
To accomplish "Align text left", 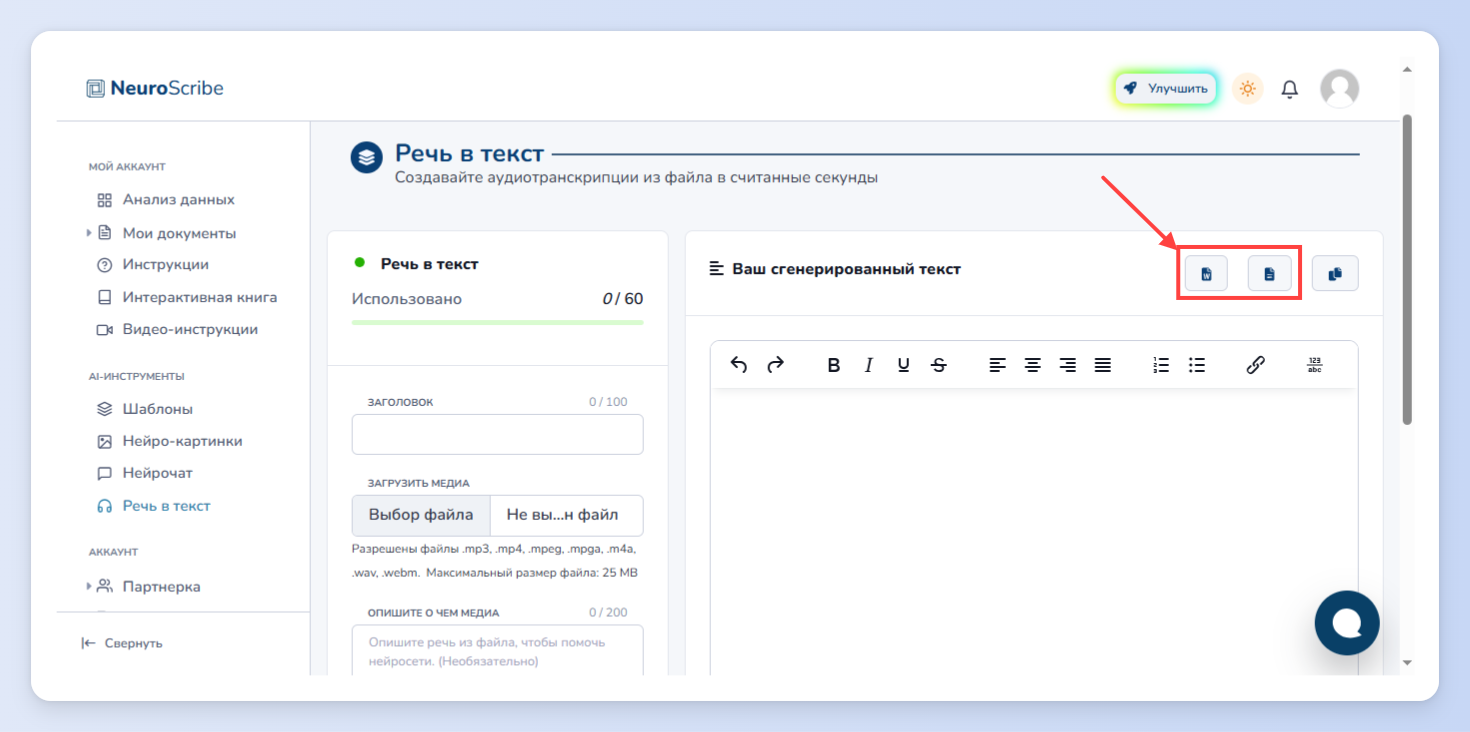I will pos(998,365).
